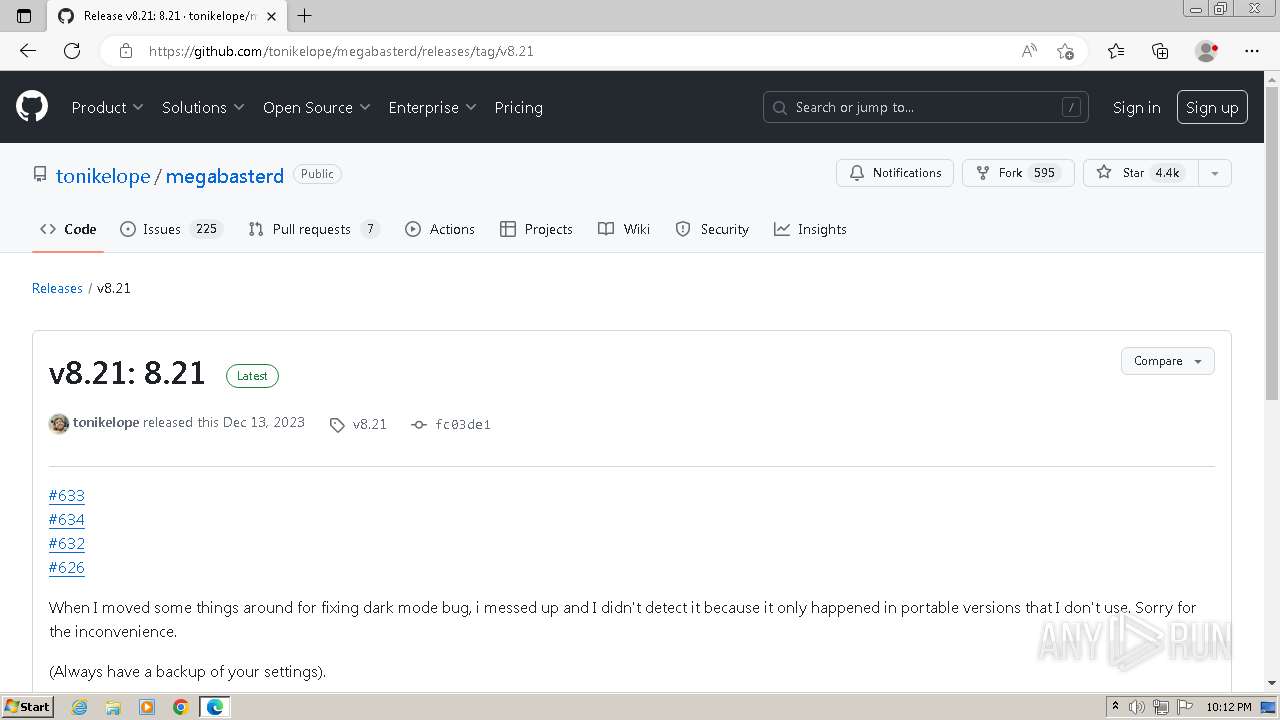Open the Projects tab
Screen dimensions: 1280x720
point(536,229)
